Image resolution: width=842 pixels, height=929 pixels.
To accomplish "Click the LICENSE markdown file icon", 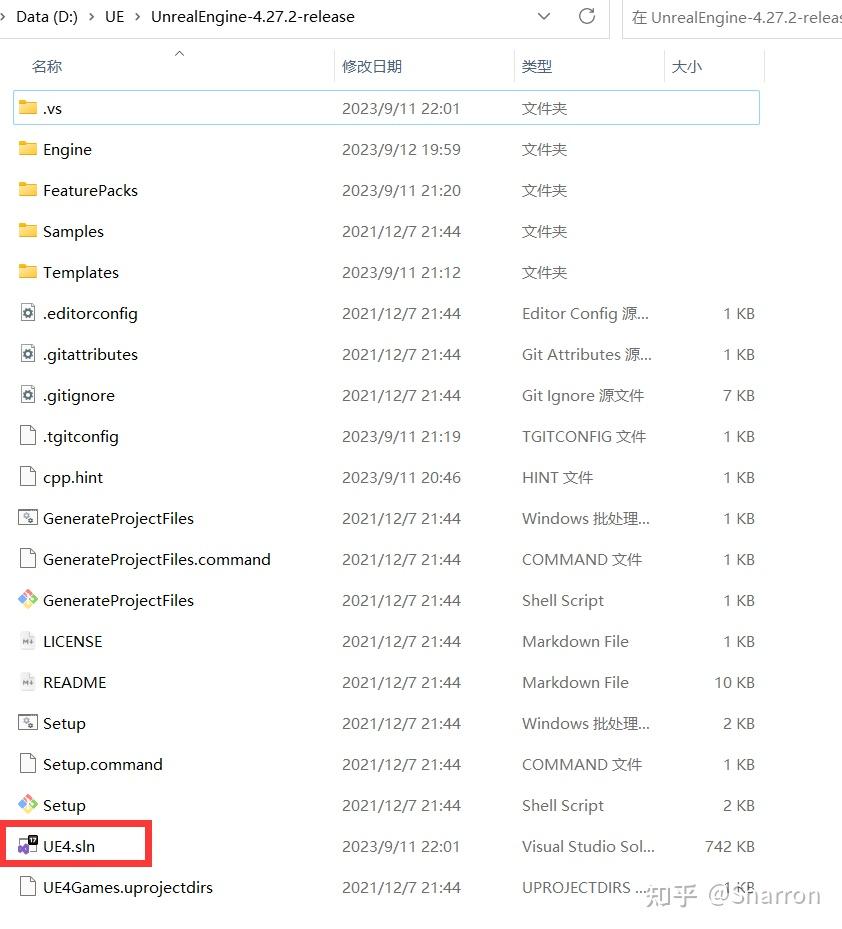I will pyautogui.click(x=28, y=640).
